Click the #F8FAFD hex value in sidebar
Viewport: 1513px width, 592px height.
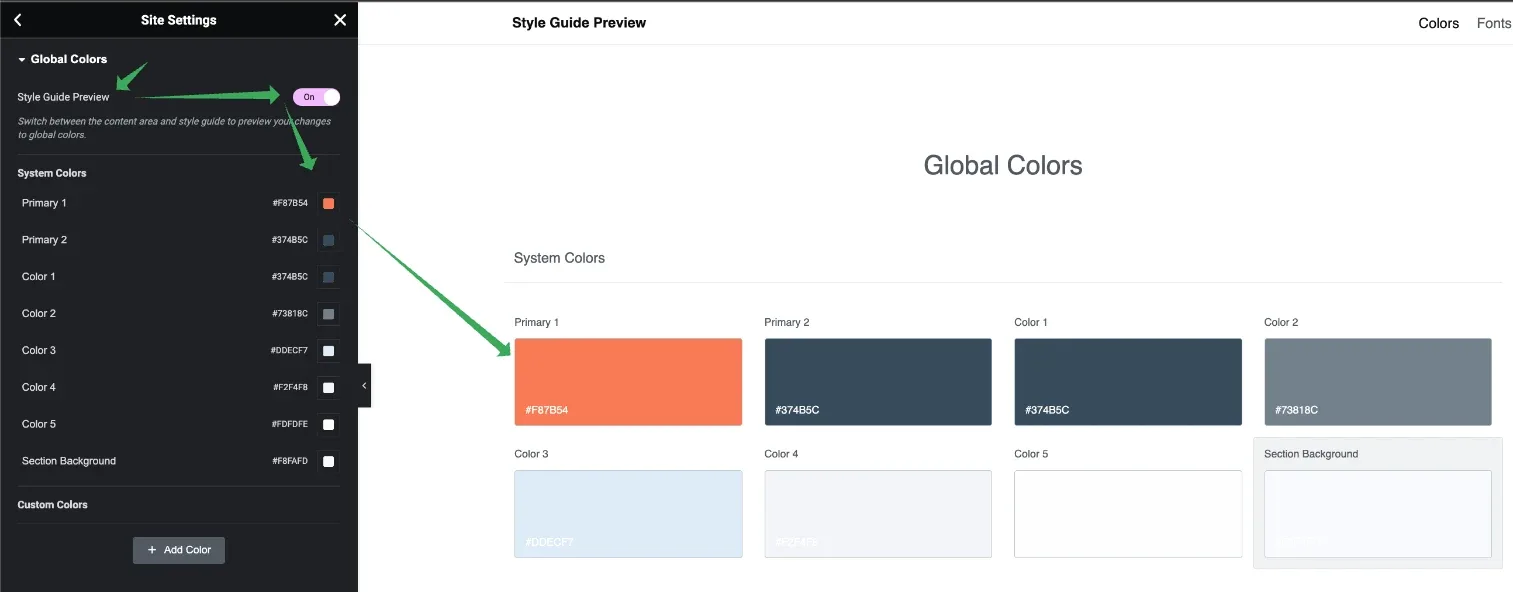click(290, 462)
